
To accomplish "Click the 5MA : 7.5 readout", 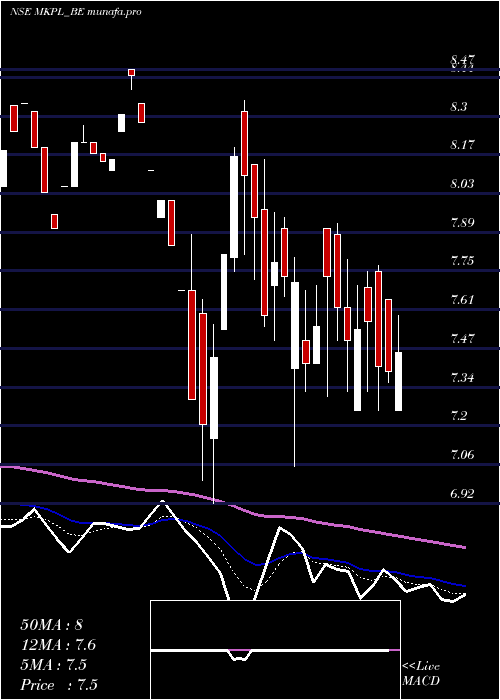I will [54, 665].
